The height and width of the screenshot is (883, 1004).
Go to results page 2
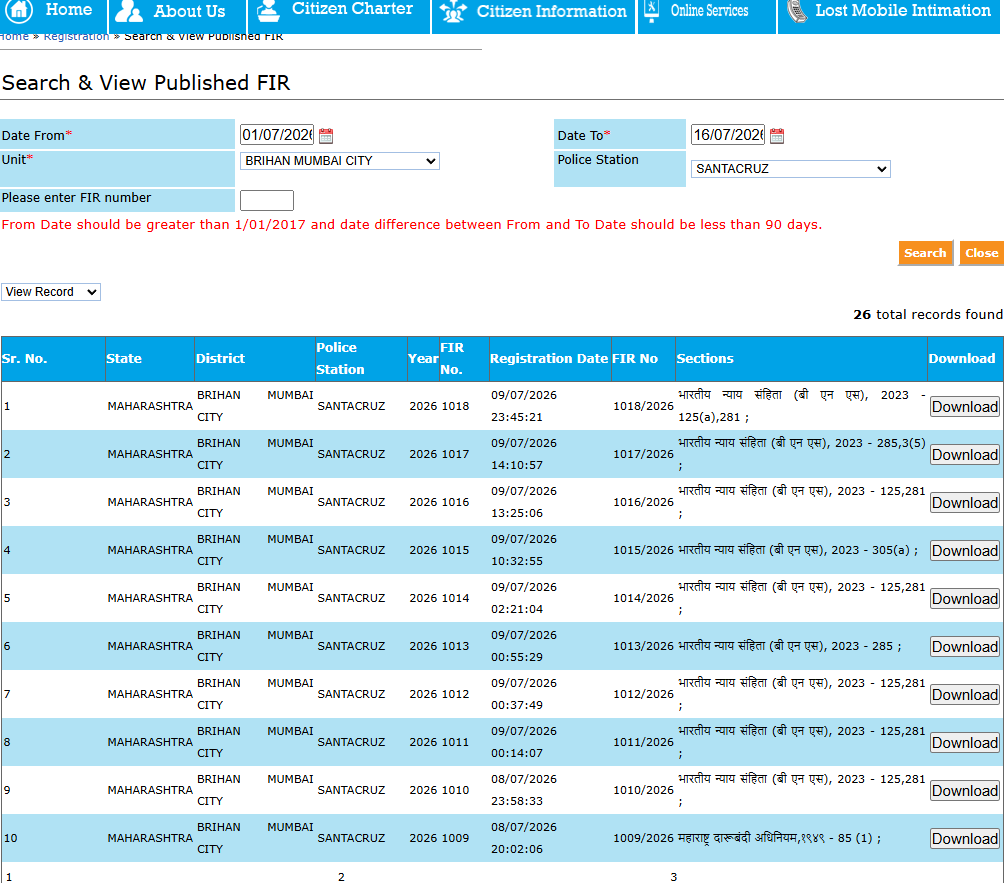341,877
